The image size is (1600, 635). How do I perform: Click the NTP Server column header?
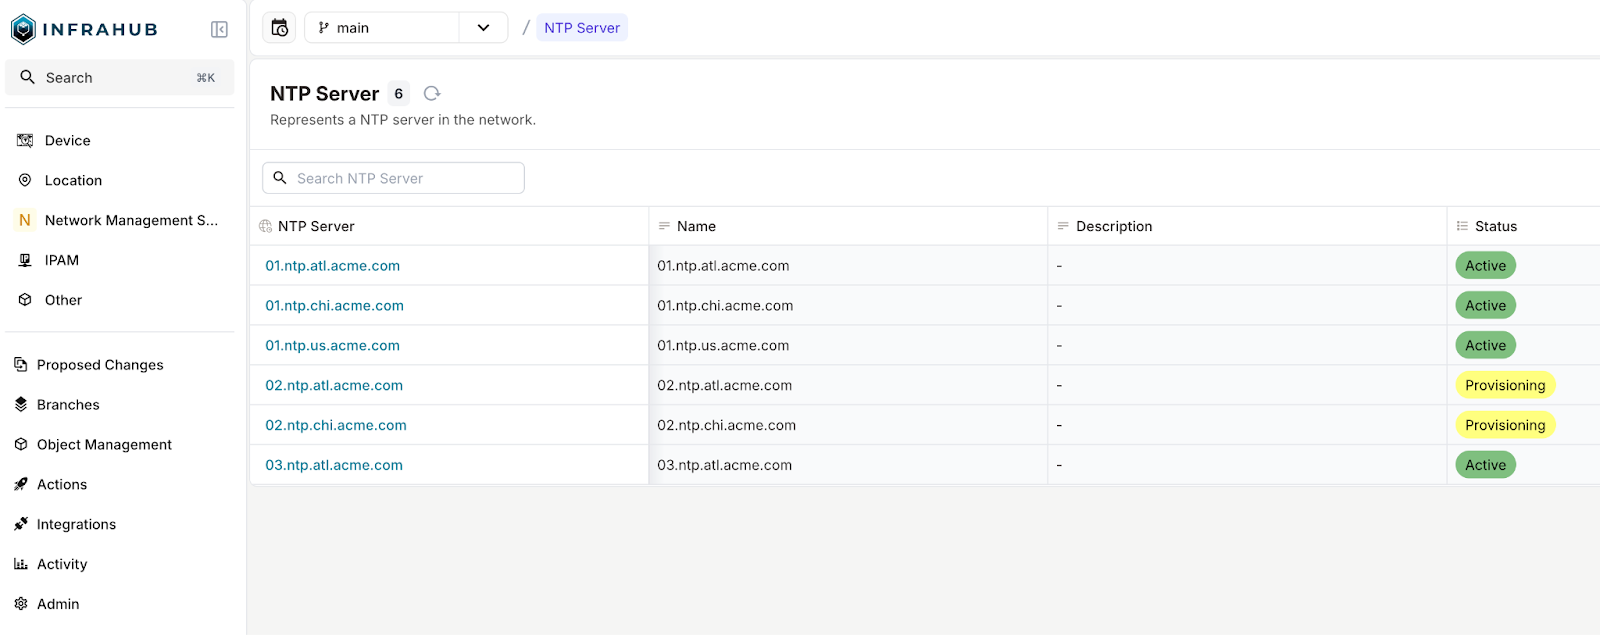(x=449, y=226)
